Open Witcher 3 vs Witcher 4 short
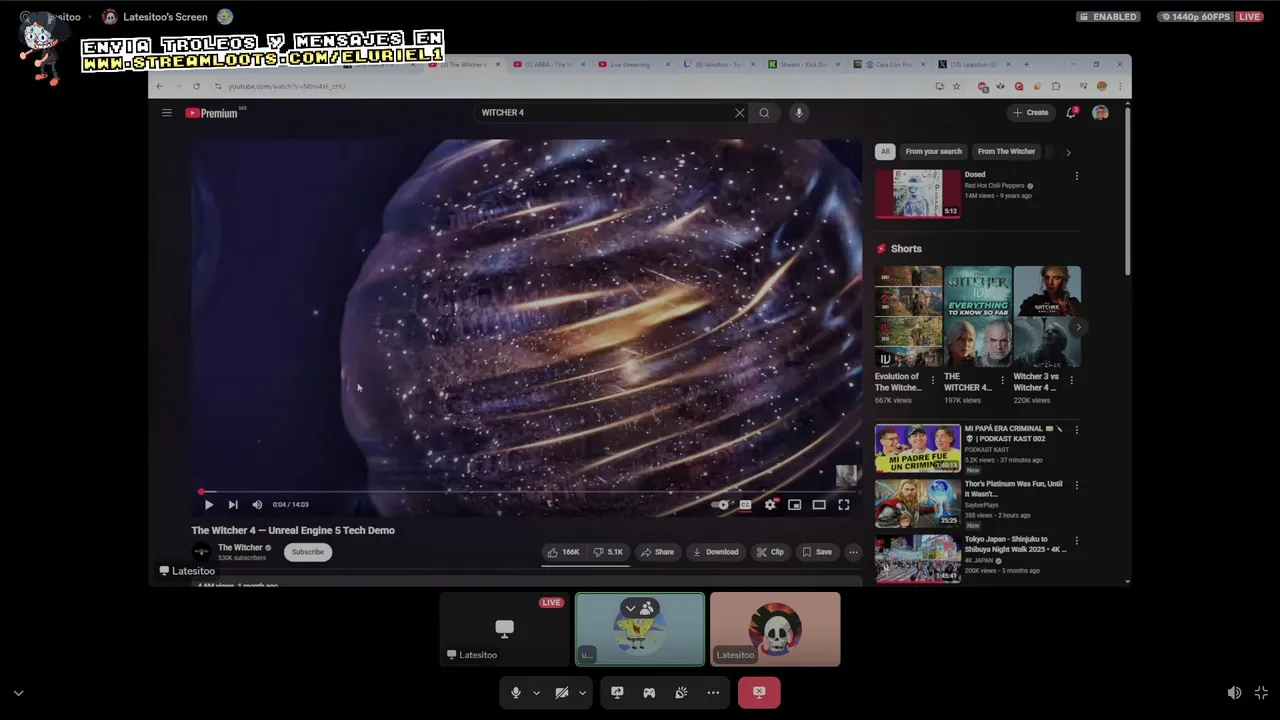Image resolution: width=1280 pixels, height=720 pixels. [1047, 317]
